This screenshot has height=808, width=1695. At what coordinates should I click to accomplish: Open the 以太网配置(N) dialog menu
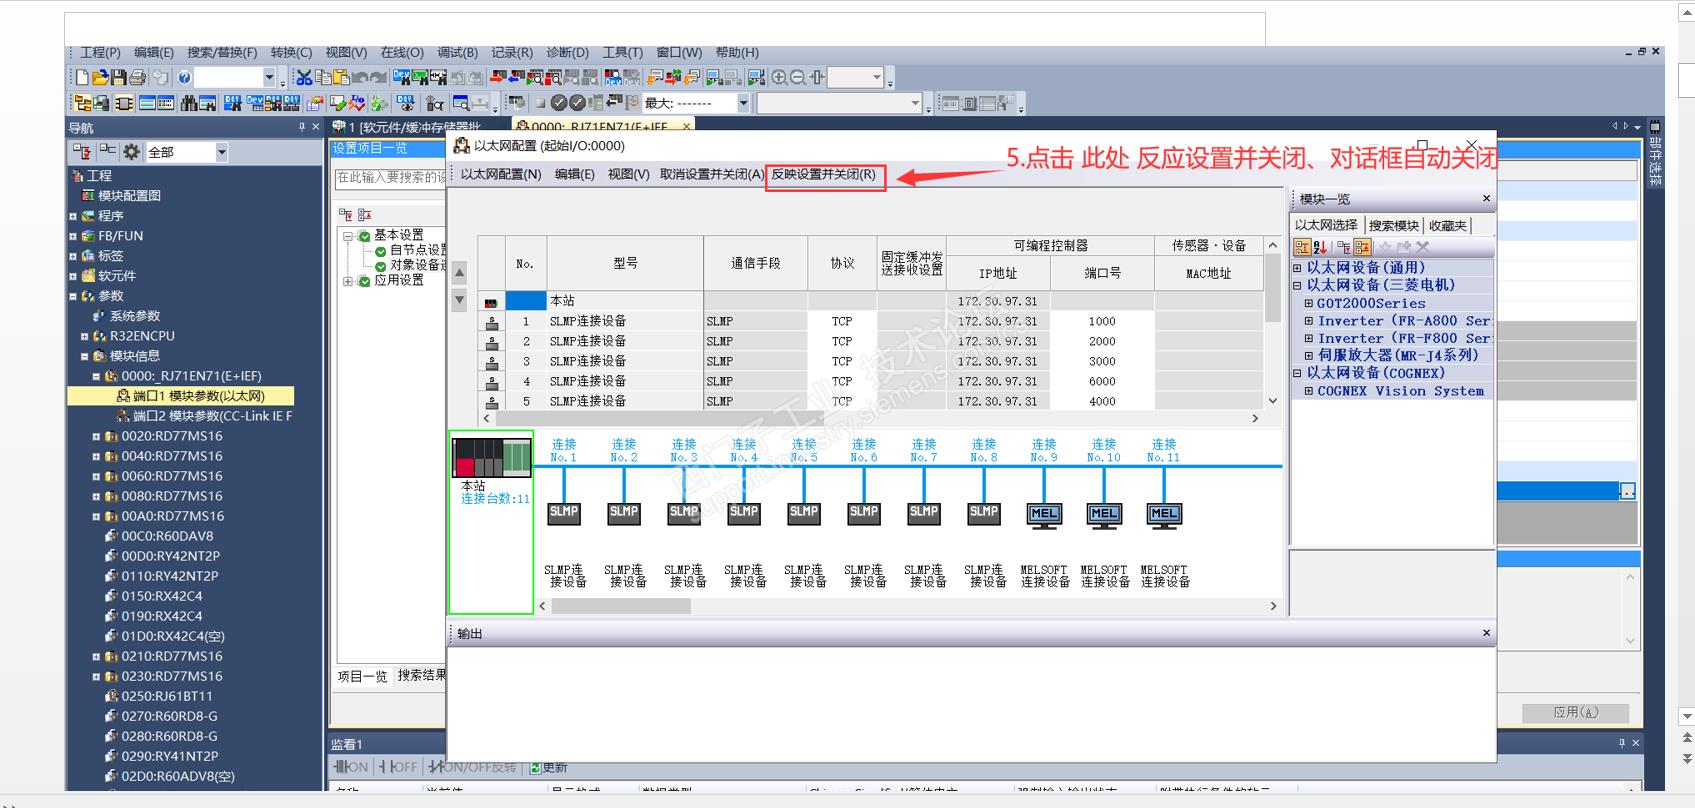click(x=501, y=174)
